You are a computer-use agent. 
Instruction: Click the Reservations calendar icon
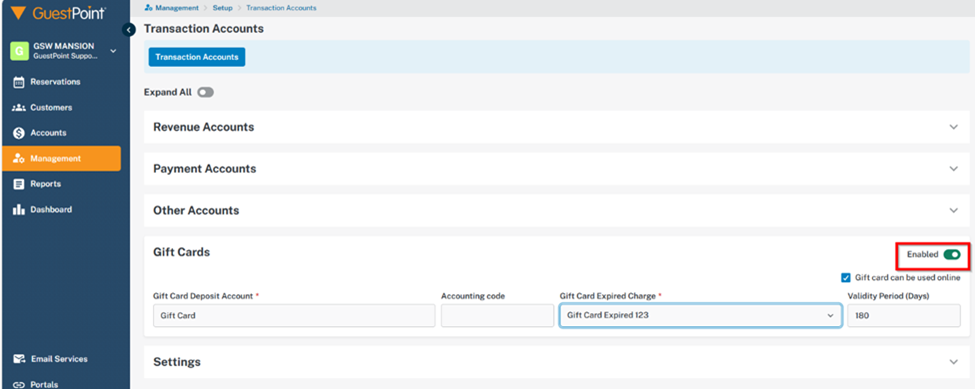pos(18,82)
